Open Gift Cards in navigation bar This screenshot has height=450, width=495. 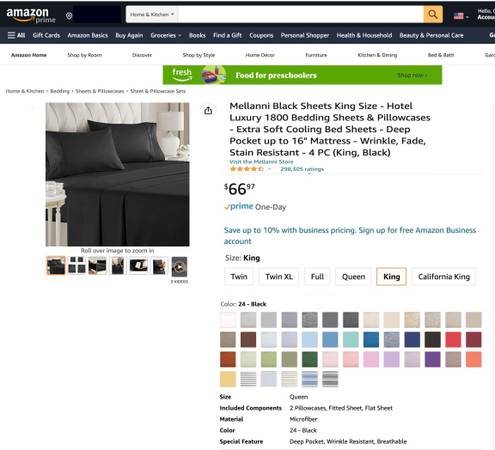(x=46, y=35)
